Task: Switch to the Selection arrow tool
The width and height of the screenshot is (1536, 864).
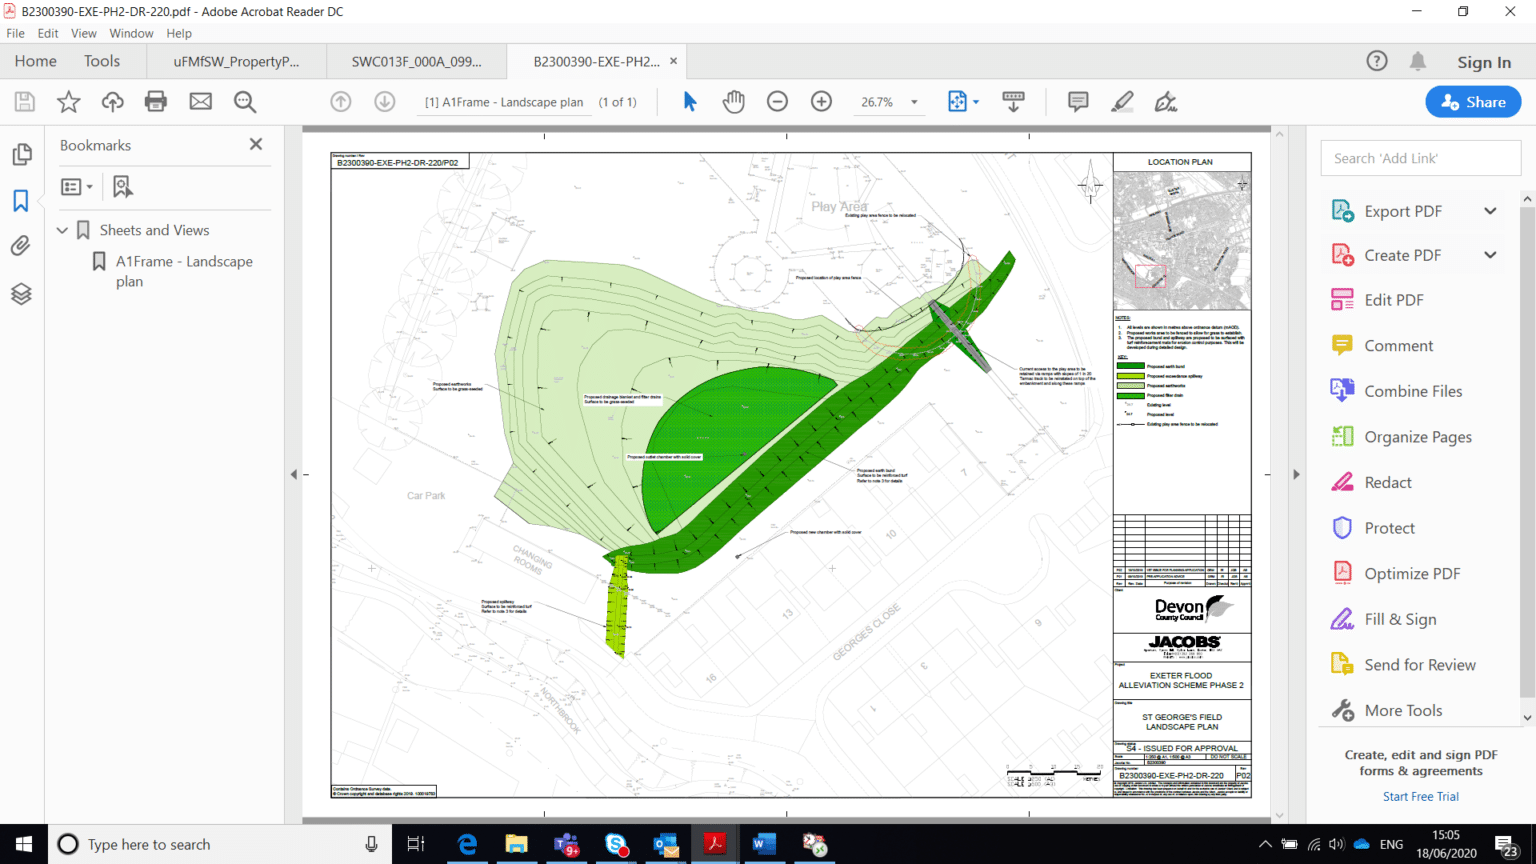Action: pos(689,101)
